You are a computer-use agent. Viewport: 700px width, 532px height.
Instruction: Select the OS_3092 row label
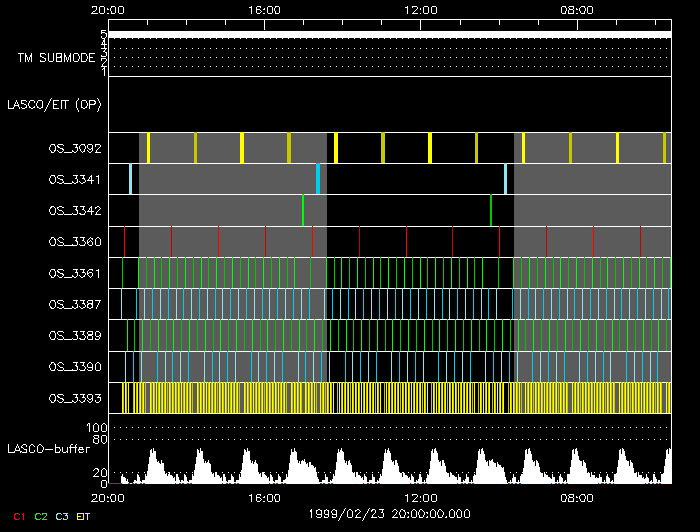click(x=74, y=149)
